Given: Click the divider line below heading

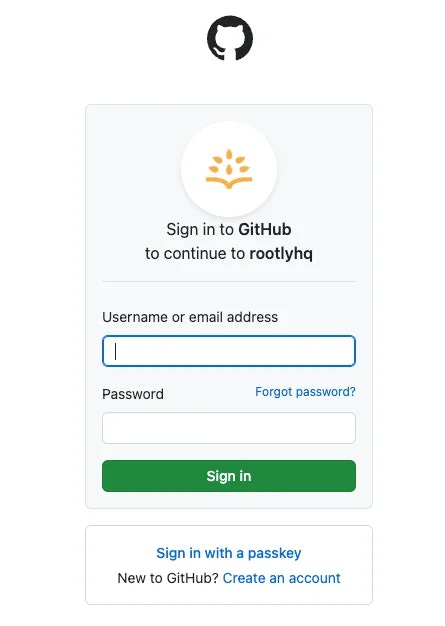Looking at the screenshot, I should (229, 281).
